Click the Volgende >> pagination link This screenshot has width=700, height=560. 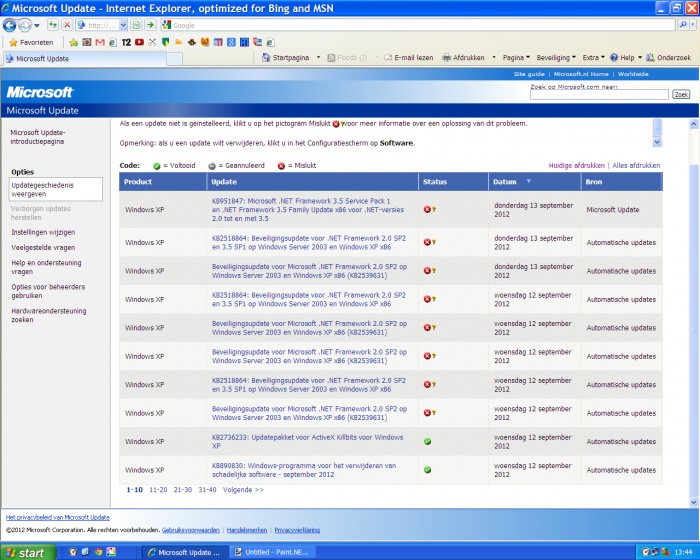pyautogui.click(x=243, y=490)
